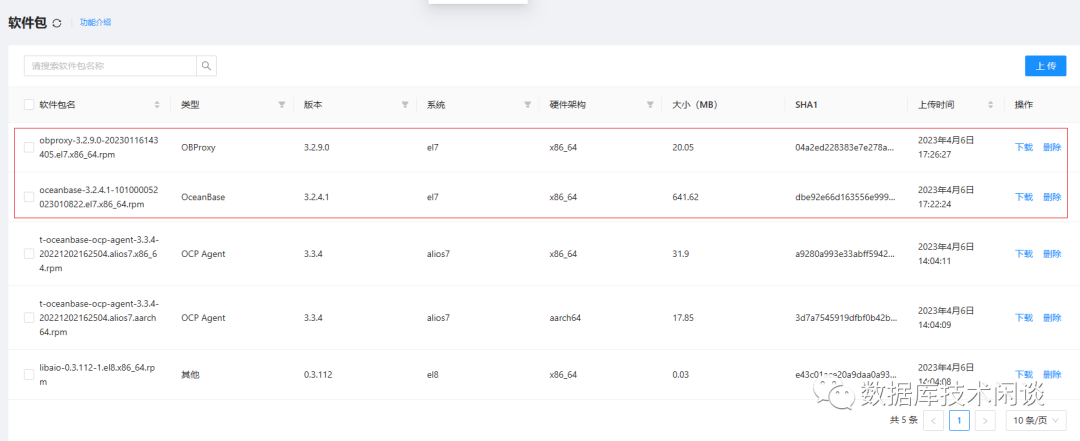Click the OBProxy type cell

[x=198, y=147]
